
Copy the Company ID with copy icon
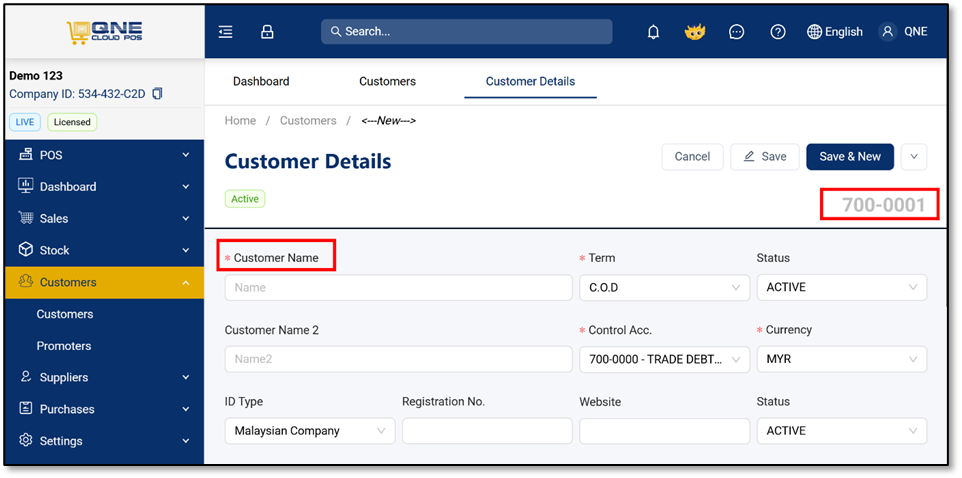coord(158,94)
